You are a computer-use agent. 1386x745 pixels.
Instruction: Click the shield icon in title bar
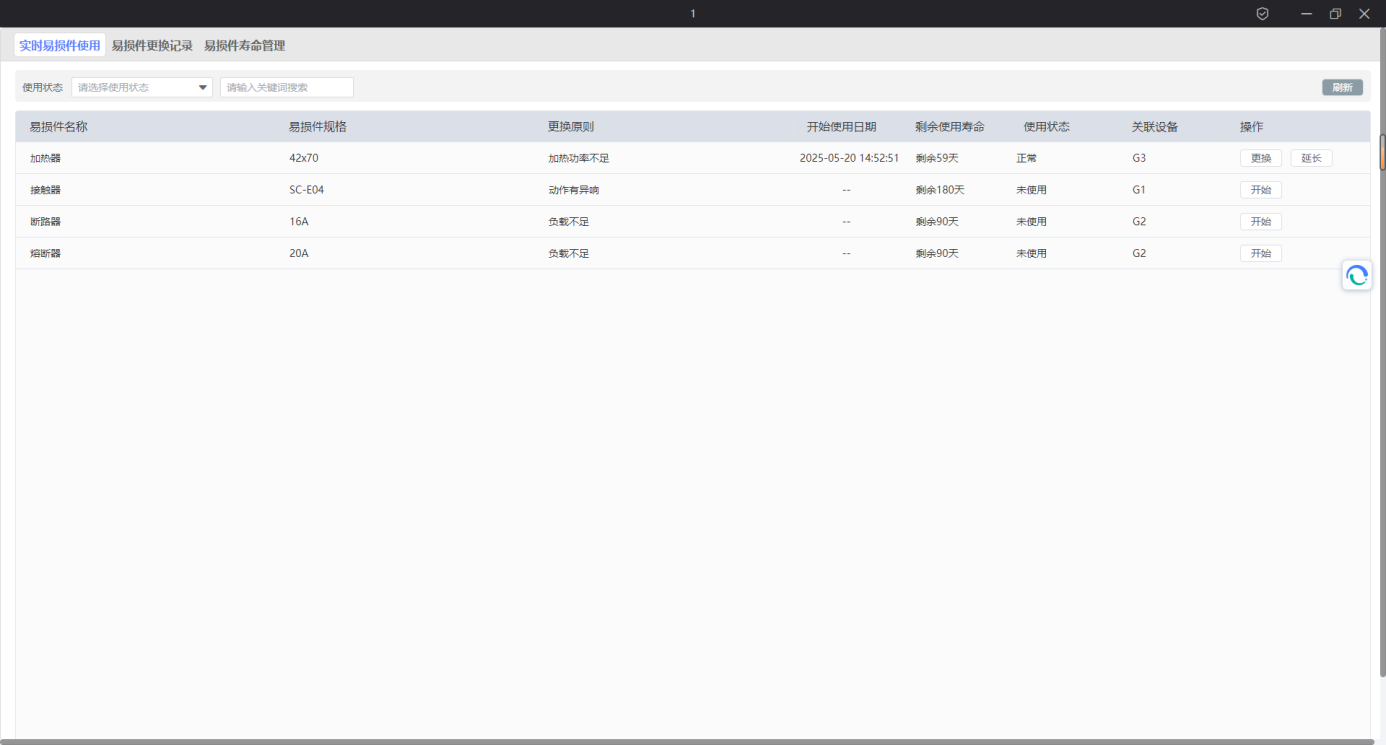[1262, 14]
